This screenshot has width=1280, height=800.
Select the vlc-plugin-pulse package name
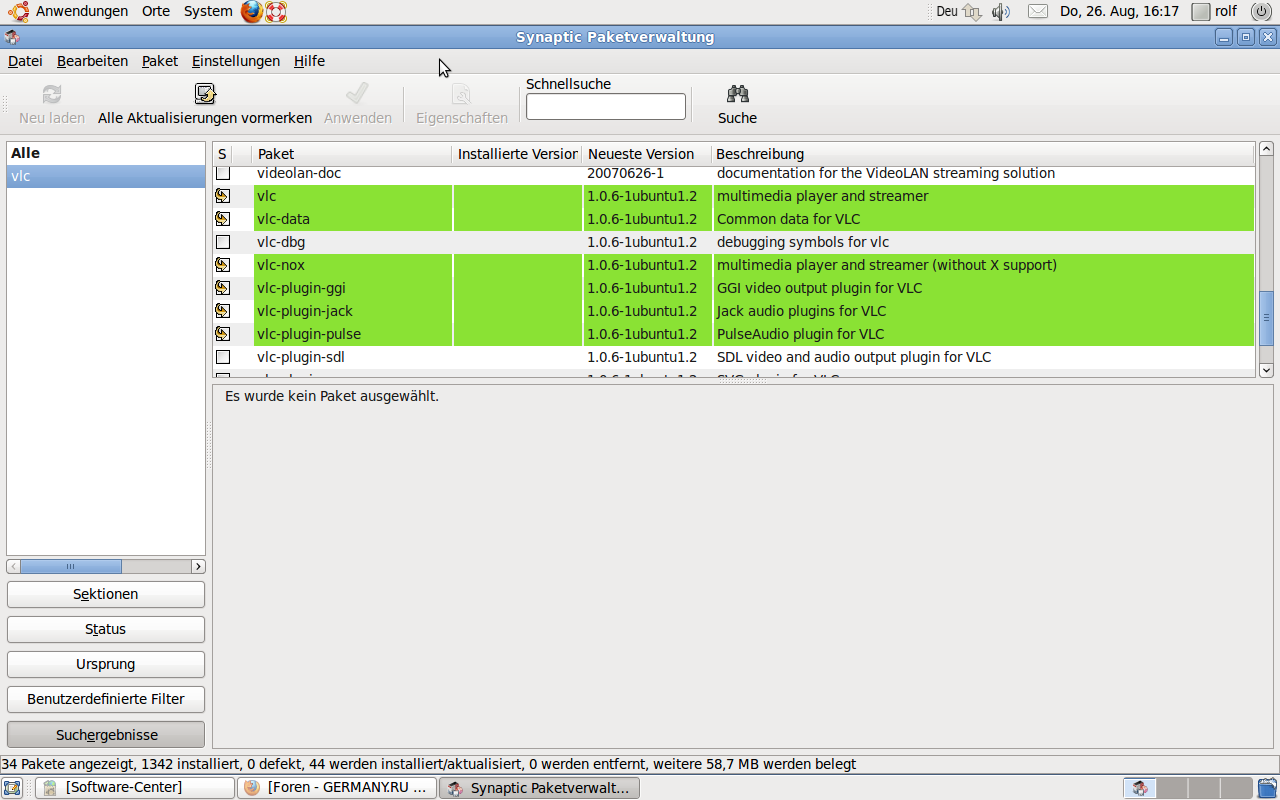tap(309, 334)
